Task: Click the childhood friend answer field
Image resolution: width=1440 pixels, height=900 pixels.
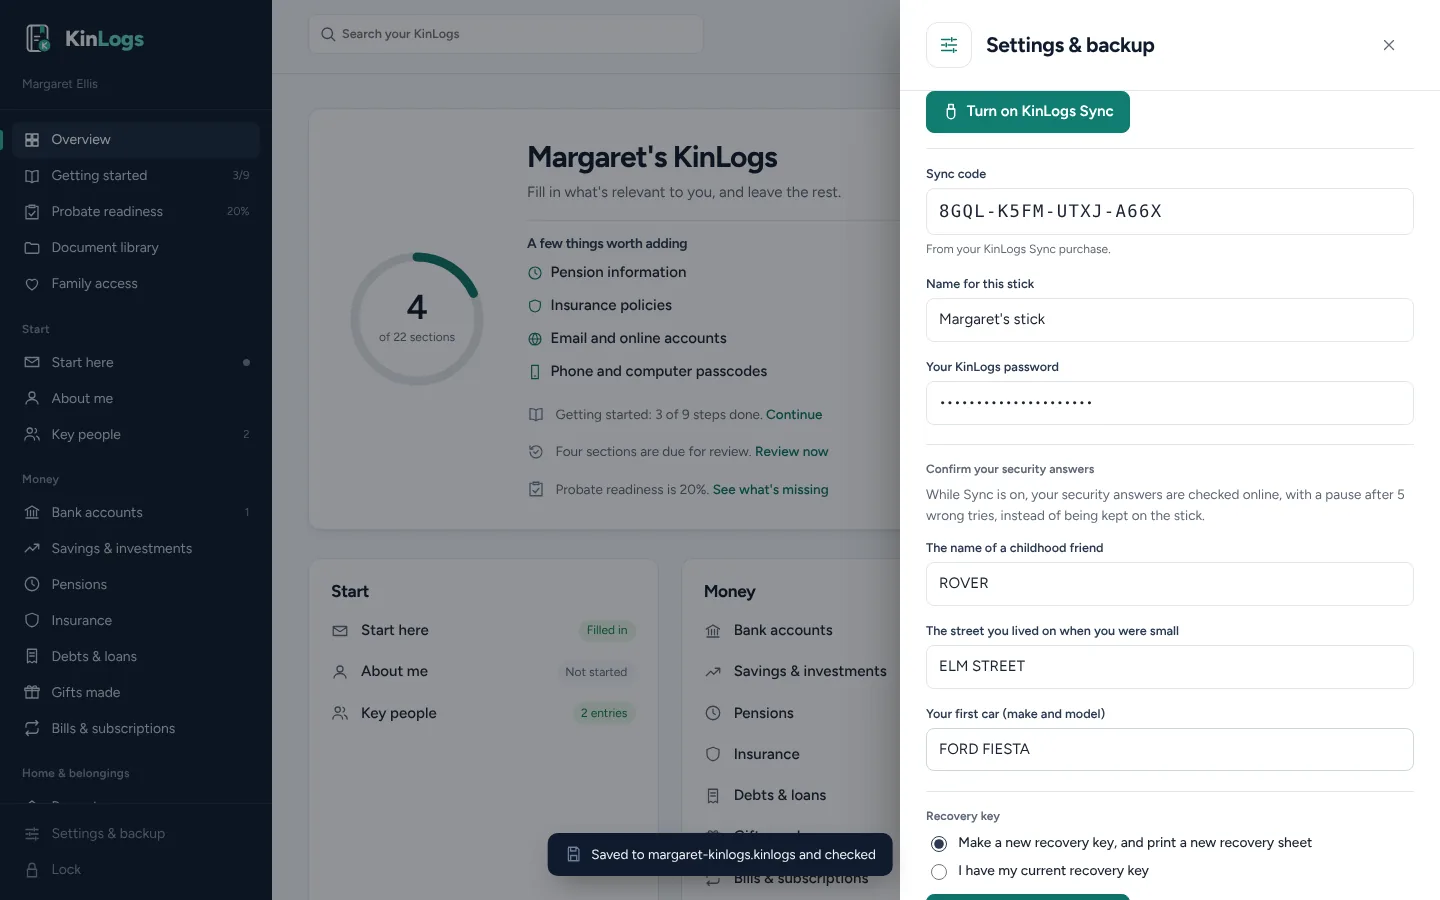Action: 1169,584
